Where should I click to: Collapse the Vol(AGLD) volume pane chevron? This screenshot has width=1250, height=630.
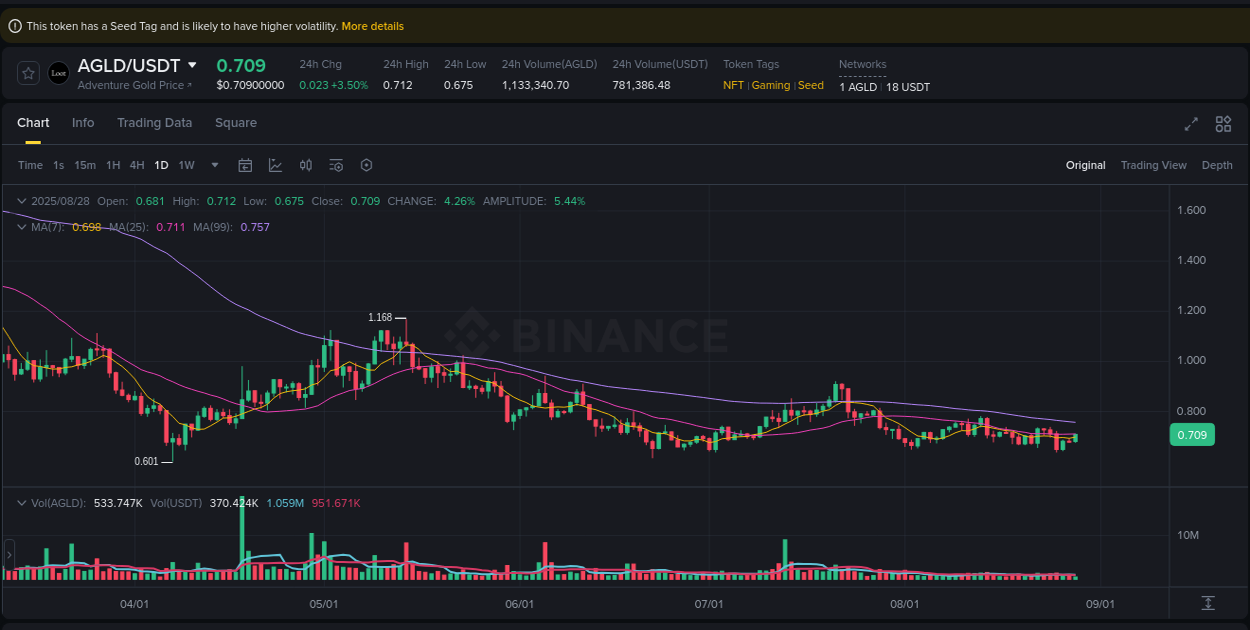click(x=20, y=504)
